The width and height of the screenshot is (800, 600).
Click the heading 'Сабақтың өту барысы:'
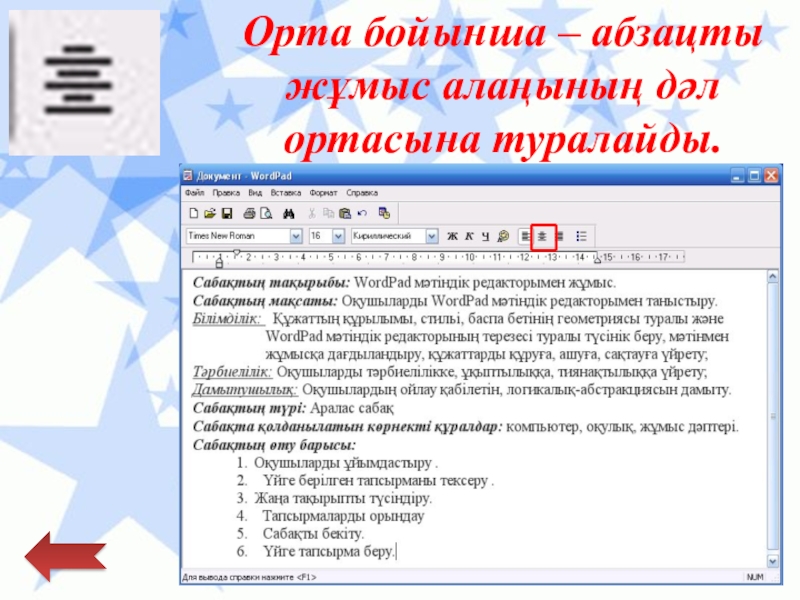point(274,445)
